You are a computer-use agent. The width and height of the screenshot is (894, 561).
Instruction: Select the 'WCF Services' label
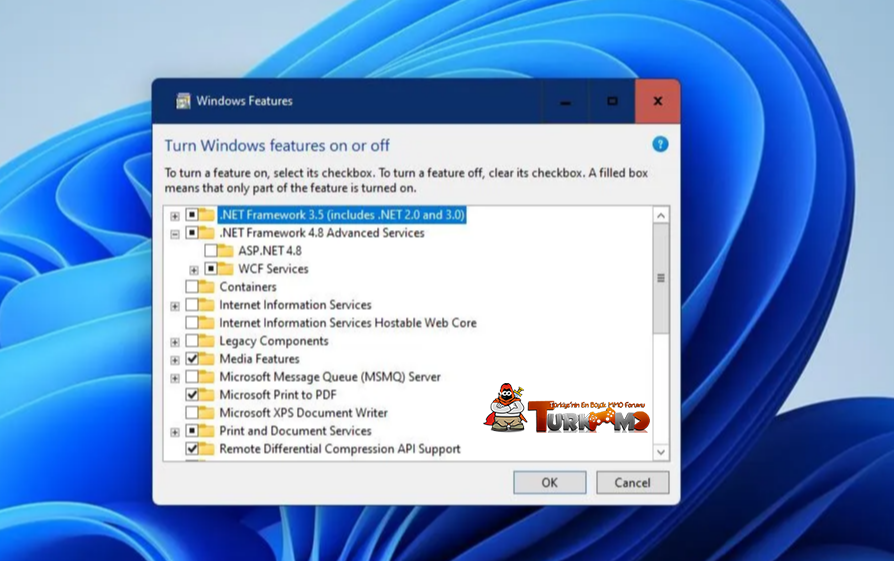pyautogui.click(x=273, y=269)
